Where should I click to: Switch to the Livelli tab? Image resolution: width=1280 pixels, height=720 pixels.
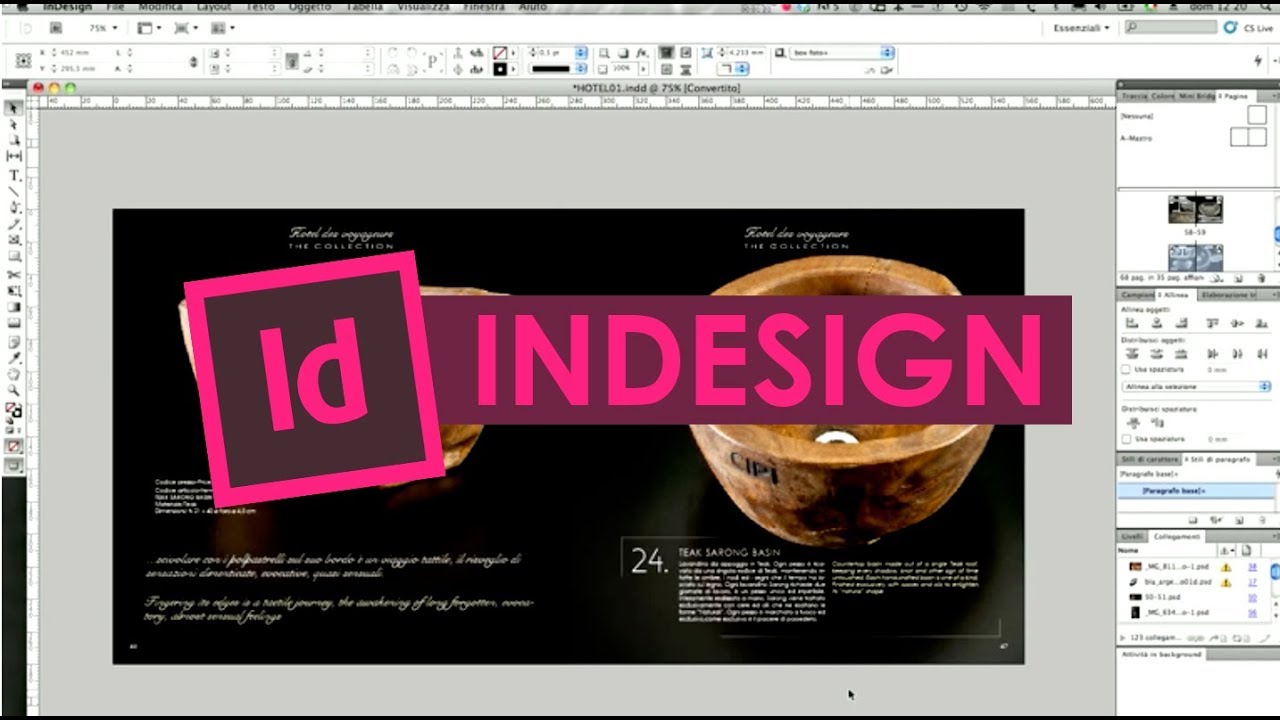[1132, 536]
